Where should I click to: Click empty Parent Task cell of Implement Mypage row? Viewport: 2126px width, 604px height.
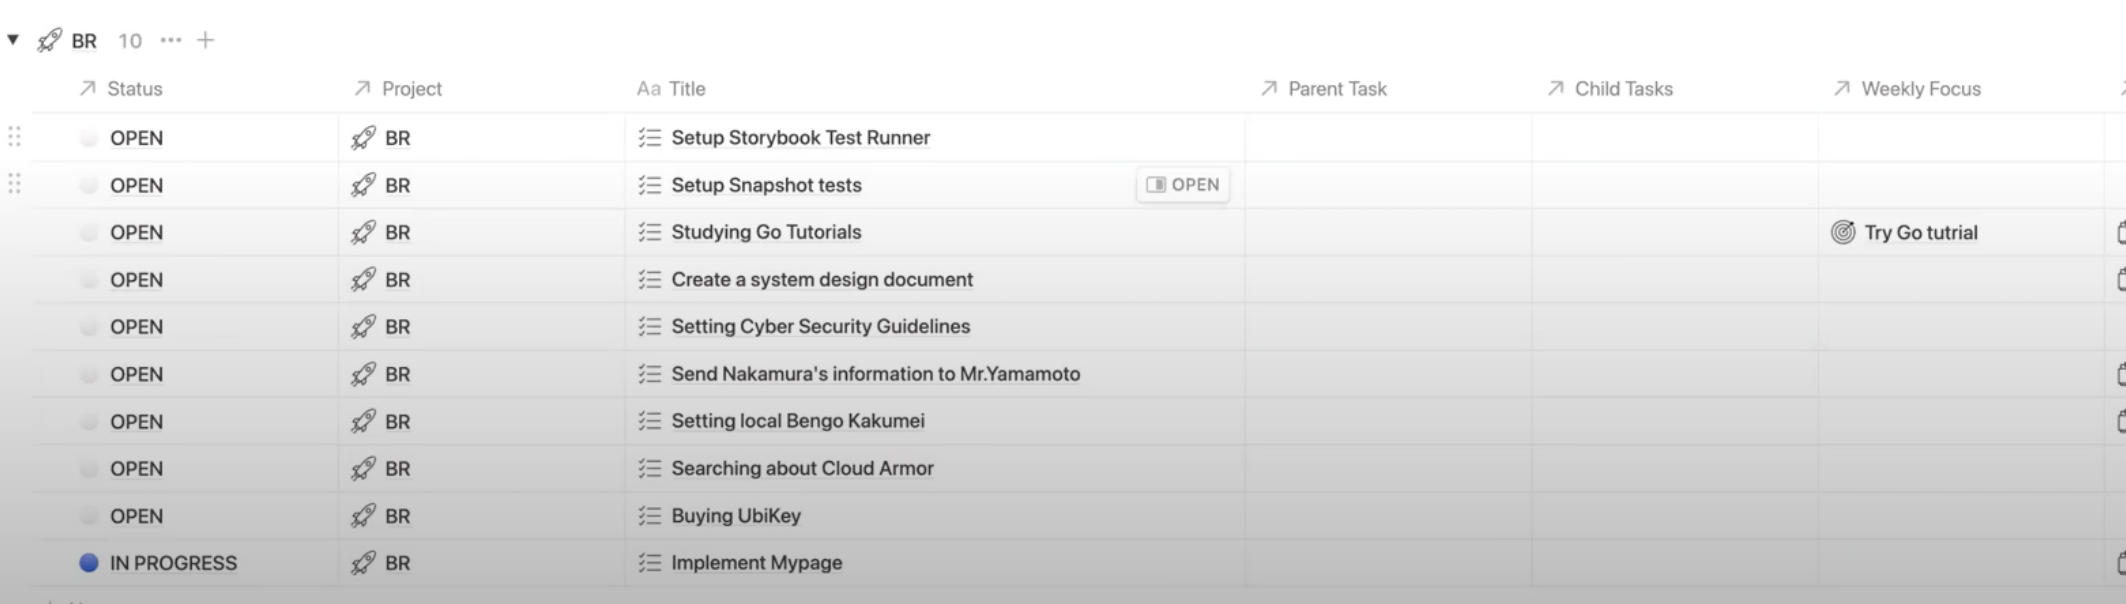1388,563
